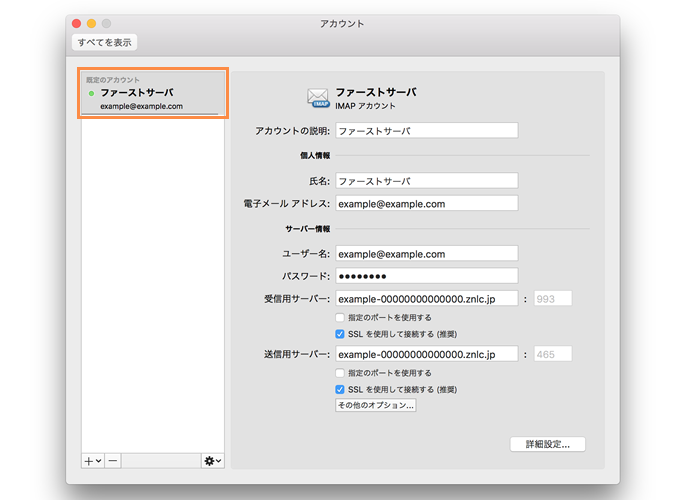Image resolution: width=676 pixels, height=500 pixels.
Task: Click the add account plus button
Action: pyautogui.click(x=93, y=461)
